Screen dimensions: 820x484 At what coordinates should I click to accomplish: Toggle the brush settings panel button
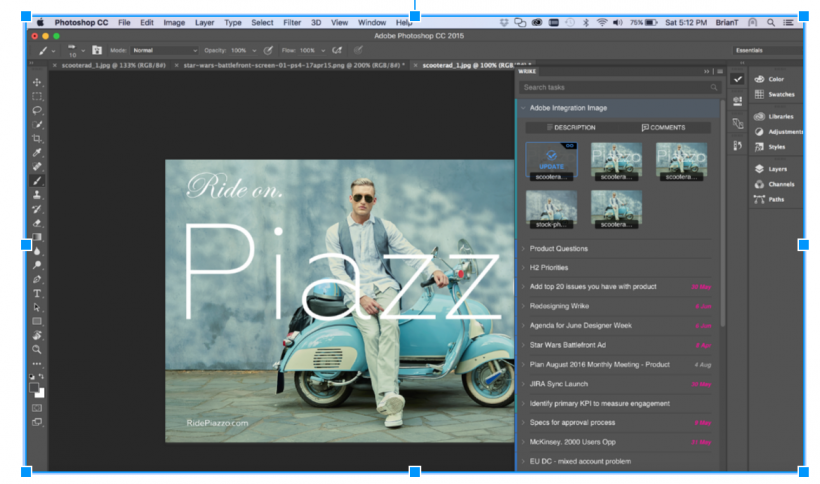click(x=96, y=49)
